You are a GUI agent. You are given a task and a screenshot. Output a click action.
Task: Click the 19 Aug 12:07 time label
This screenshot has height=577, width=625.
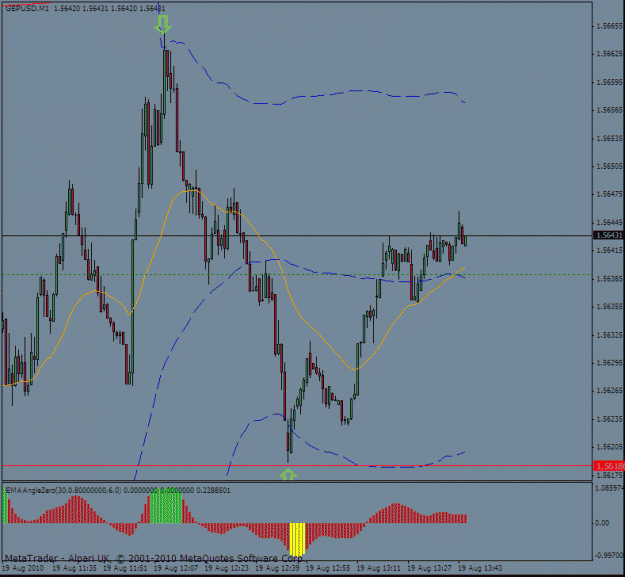pos(176,568)
